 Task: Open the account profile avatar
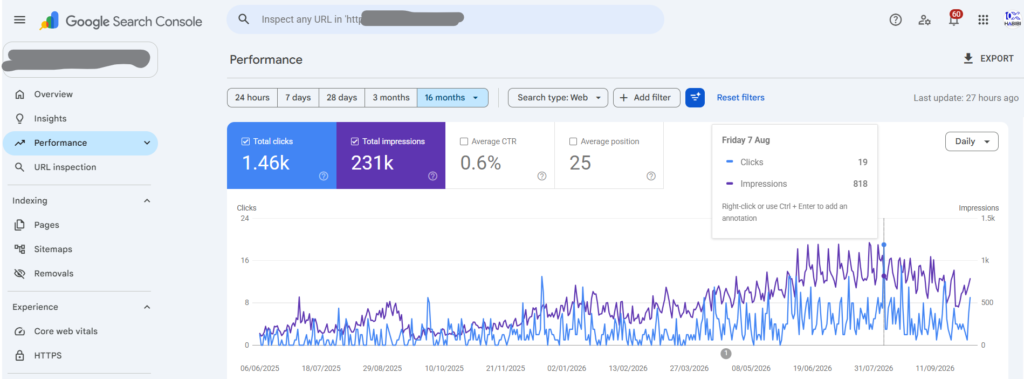(1012, 19)
